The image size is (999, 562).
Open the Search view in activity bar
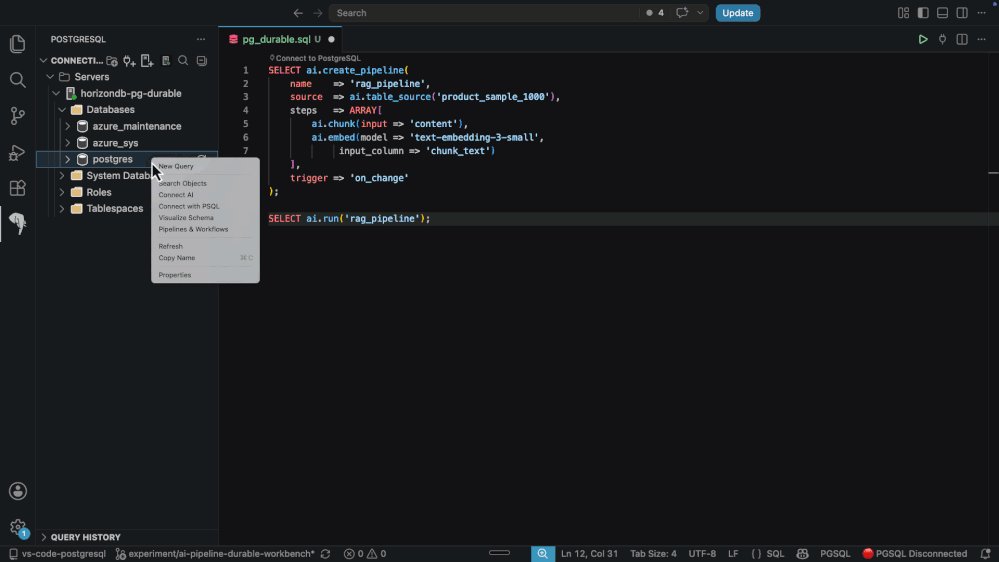point(18,80)
